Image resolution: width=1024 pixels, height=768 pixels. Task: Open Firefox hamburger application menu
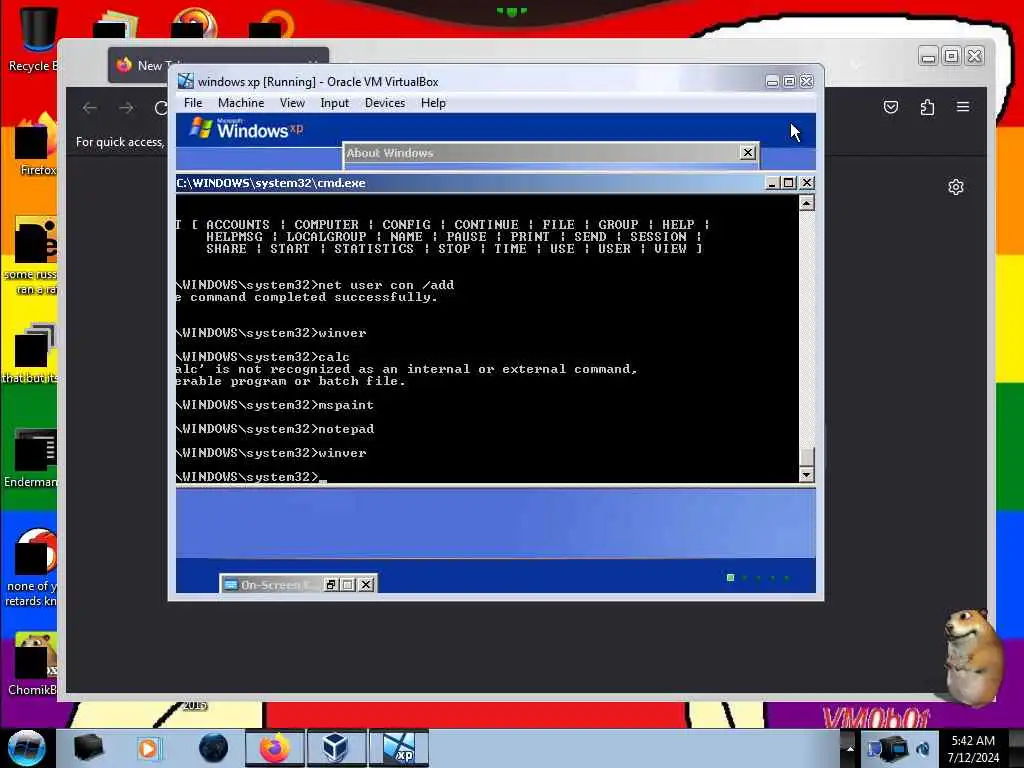click(x=963, y=106)
